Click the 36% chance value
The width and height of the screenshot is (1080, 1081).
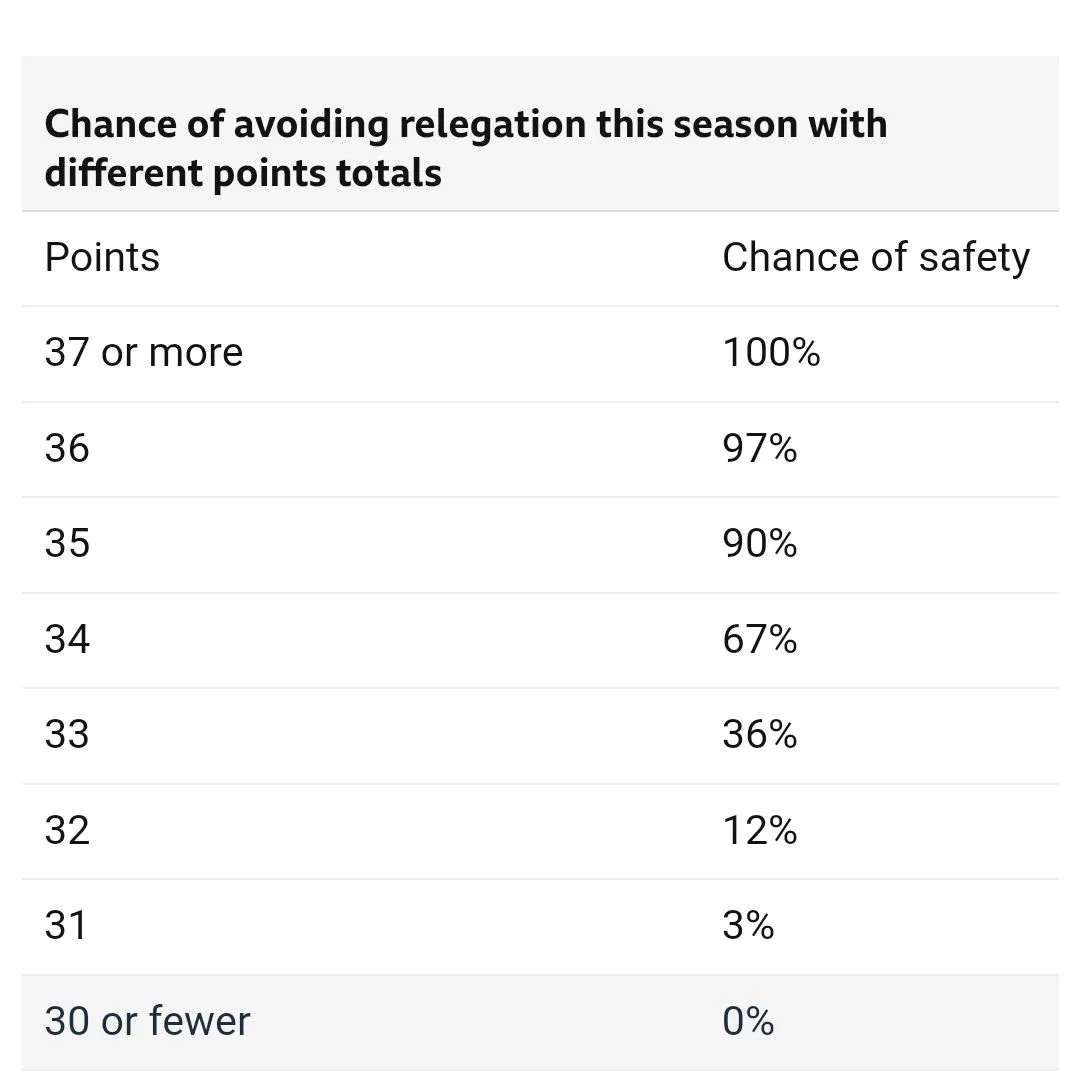pyautogui.click(x=760, y=735)
